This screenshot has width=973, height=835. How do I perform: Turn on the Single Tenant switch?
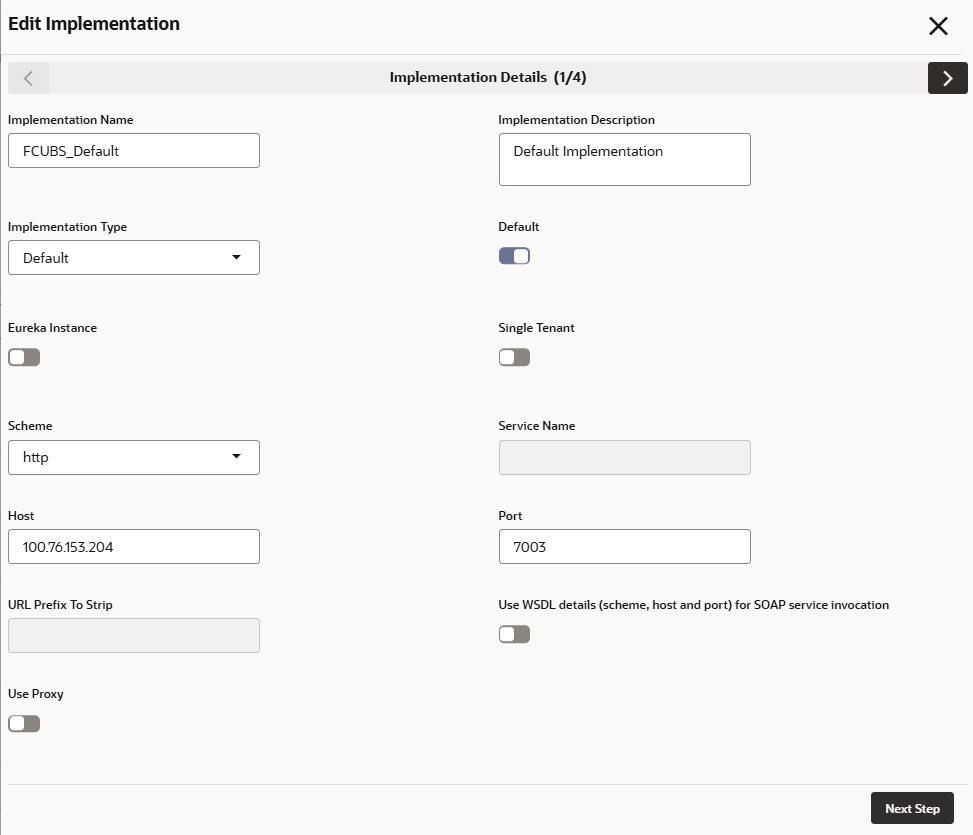coord(514,357)
